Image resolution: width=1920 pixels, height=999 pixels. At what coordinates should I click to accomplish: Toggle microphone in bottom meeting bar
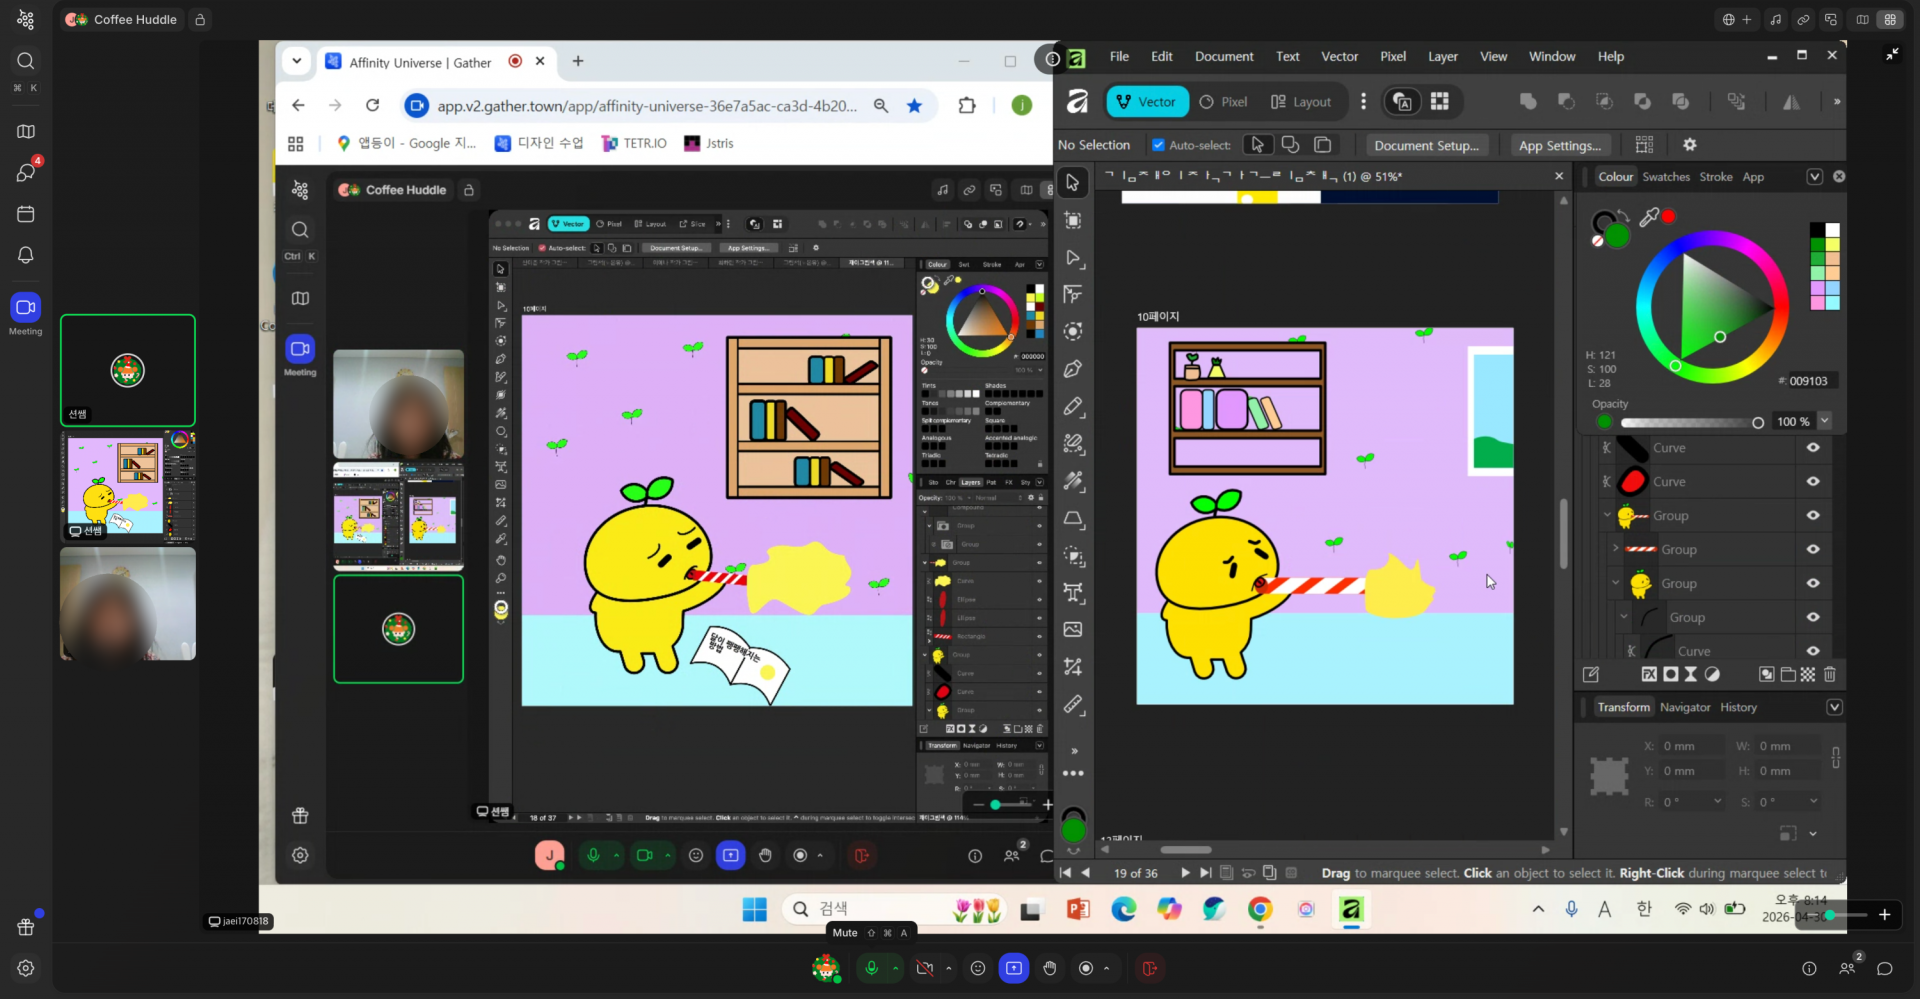coord(871,968)
